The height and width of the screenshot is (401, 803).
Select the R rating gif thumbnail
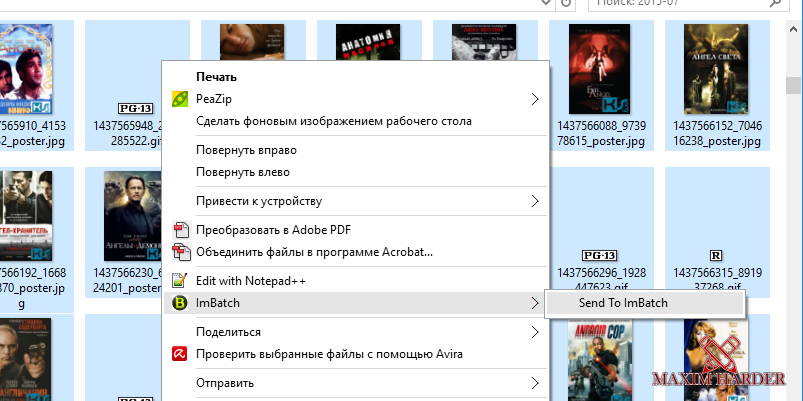(x=716, y=255)
